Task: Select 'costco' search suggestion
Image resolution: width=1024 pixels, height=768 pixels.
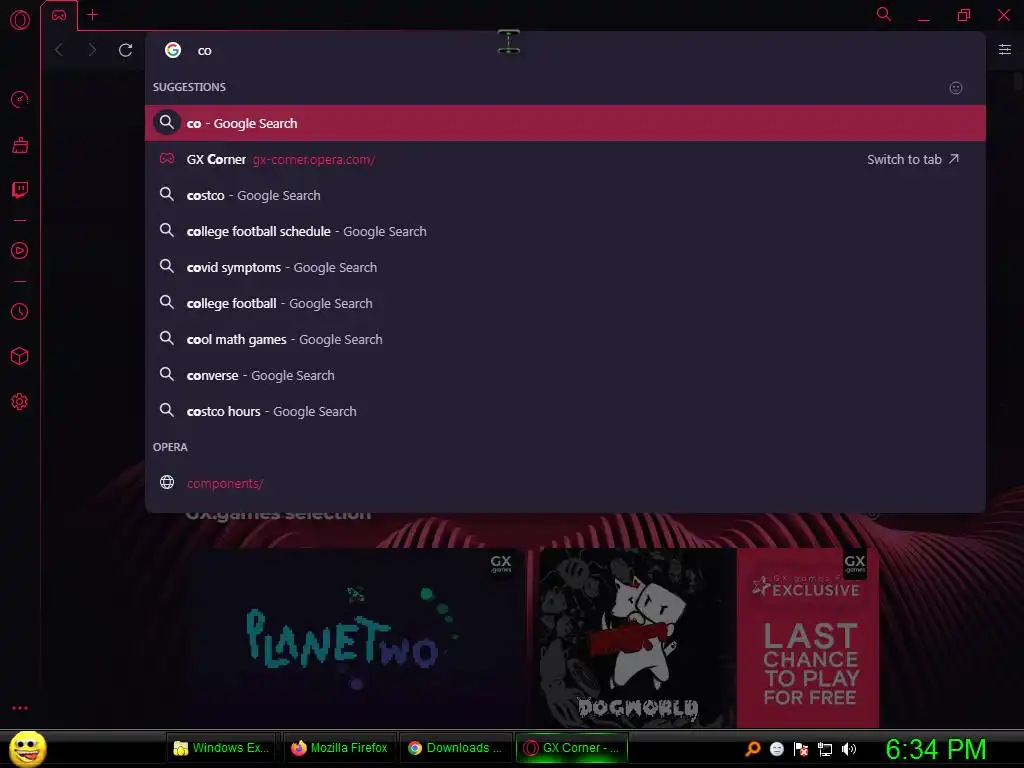Action: coord(565,195)
